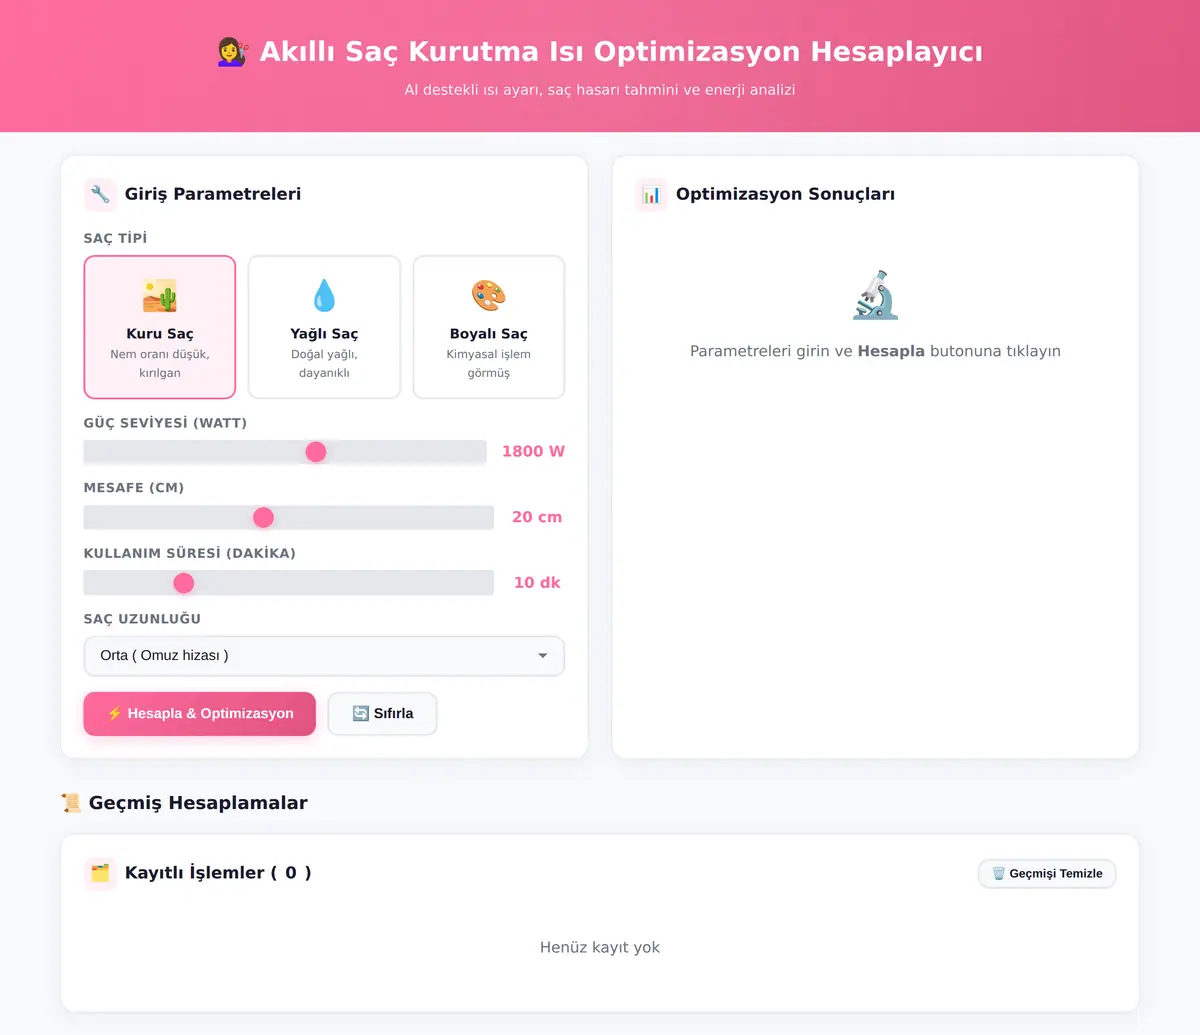Screen dimensions: 1200x1035
Task: Click the bar chart icon beside Optimizasyon Sonuçları
Action: point(651,194)
